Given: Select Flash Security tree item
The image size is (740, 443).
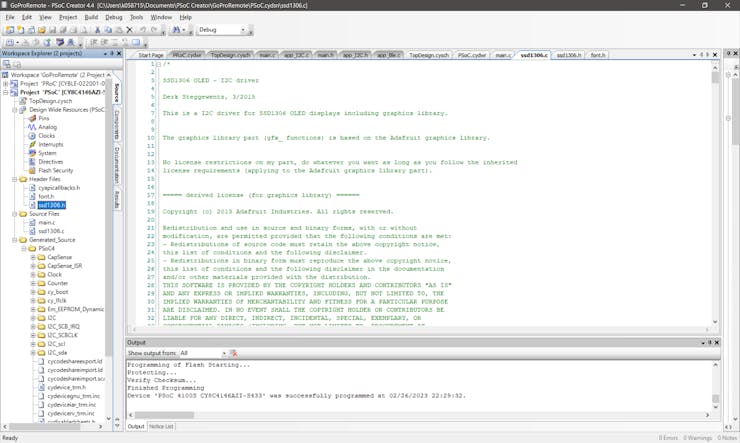Looking at the screenshot, I should [55, 170].
